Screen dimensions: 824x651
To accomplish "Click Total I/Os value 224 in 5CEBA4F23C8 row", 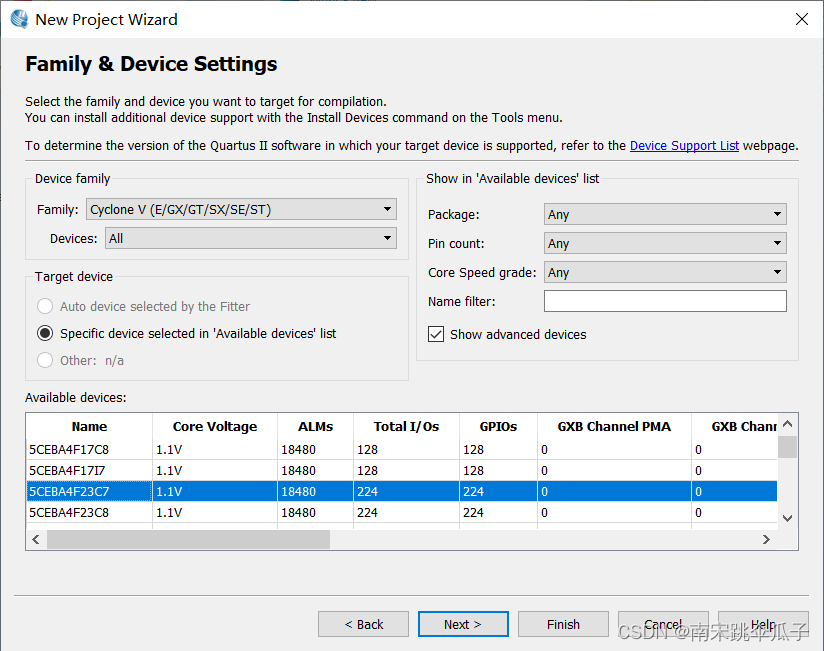I will (367, 513).
